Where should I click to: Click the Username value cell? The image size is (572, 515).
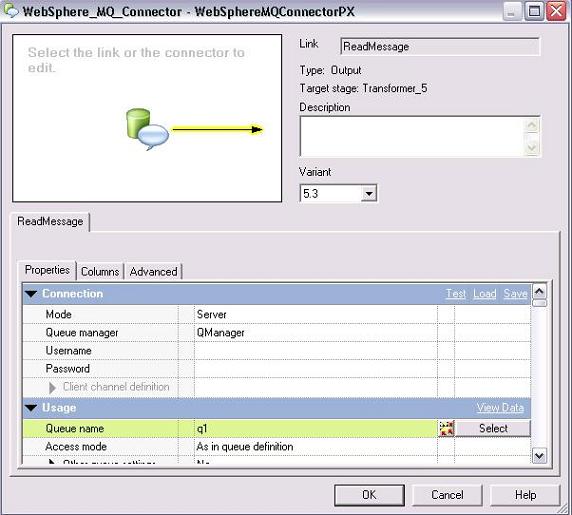tap(316, 351)
